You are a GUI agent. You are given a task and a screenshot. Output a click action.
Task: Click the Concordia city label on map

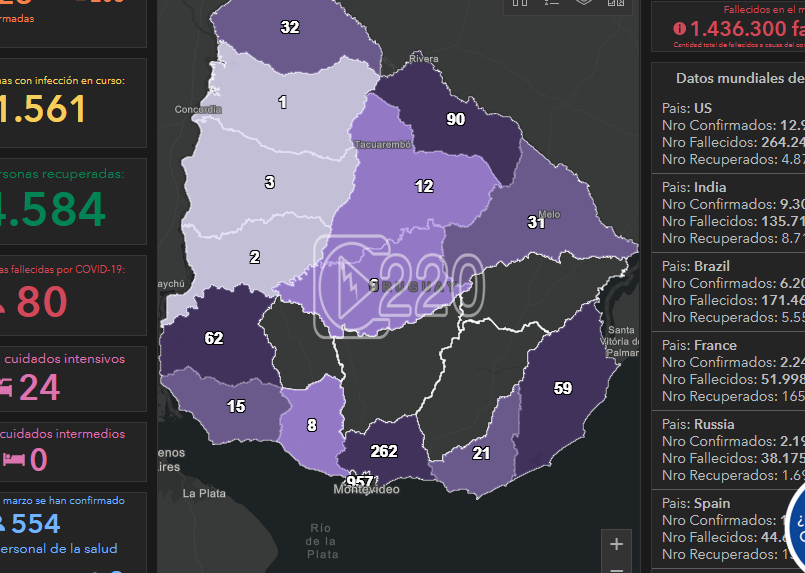198,109
